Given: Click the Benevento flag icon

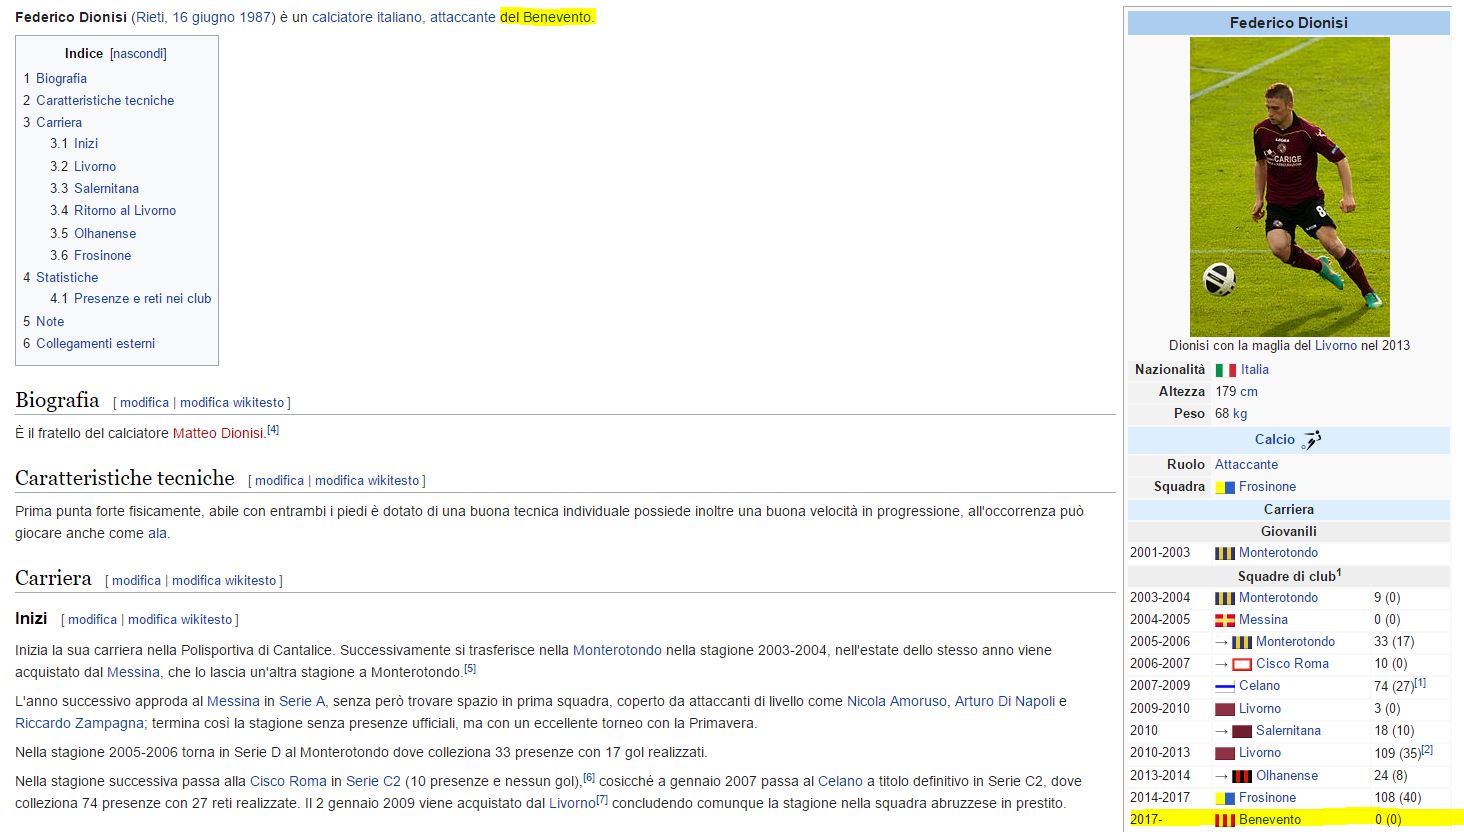Looking at the screenshot, I should tap(1225, 820).
